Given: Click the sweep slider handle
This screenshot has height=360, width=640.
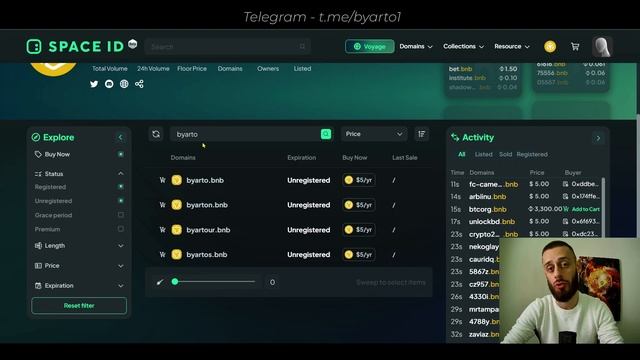Looking at the screenshot, I should pos(175,281).
